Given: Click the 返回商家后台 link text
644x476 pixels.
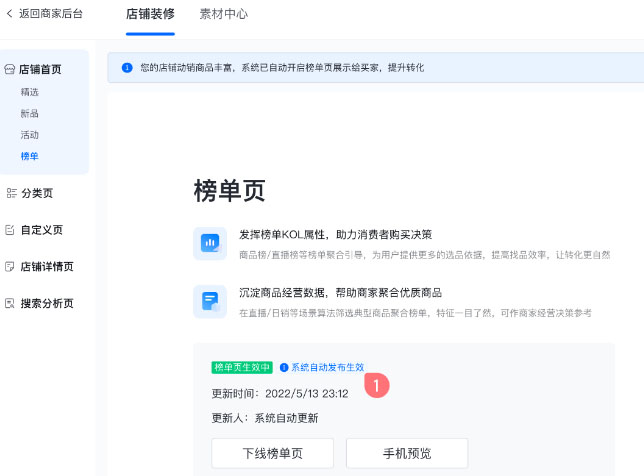Looking at the screenshot, I should pyautogui.click(x=51, y=14).
